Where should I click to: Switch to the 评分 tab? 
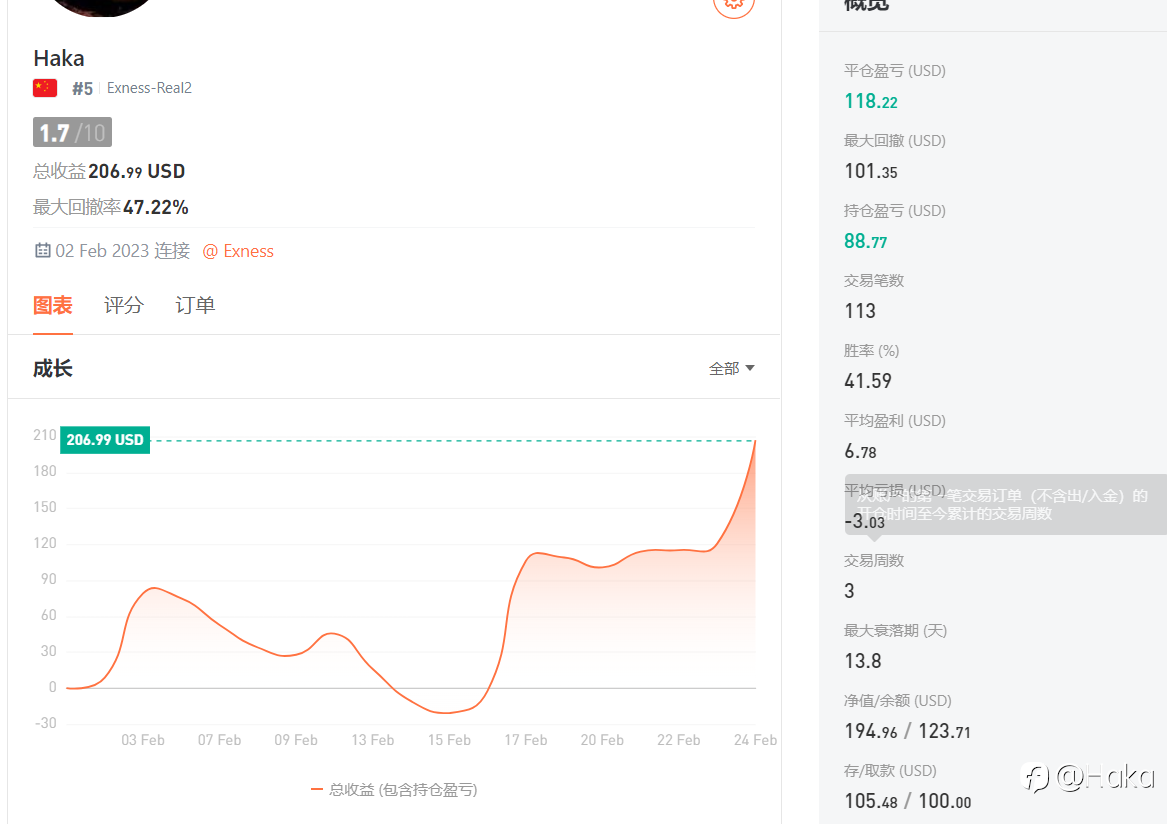tap(124, 305)
